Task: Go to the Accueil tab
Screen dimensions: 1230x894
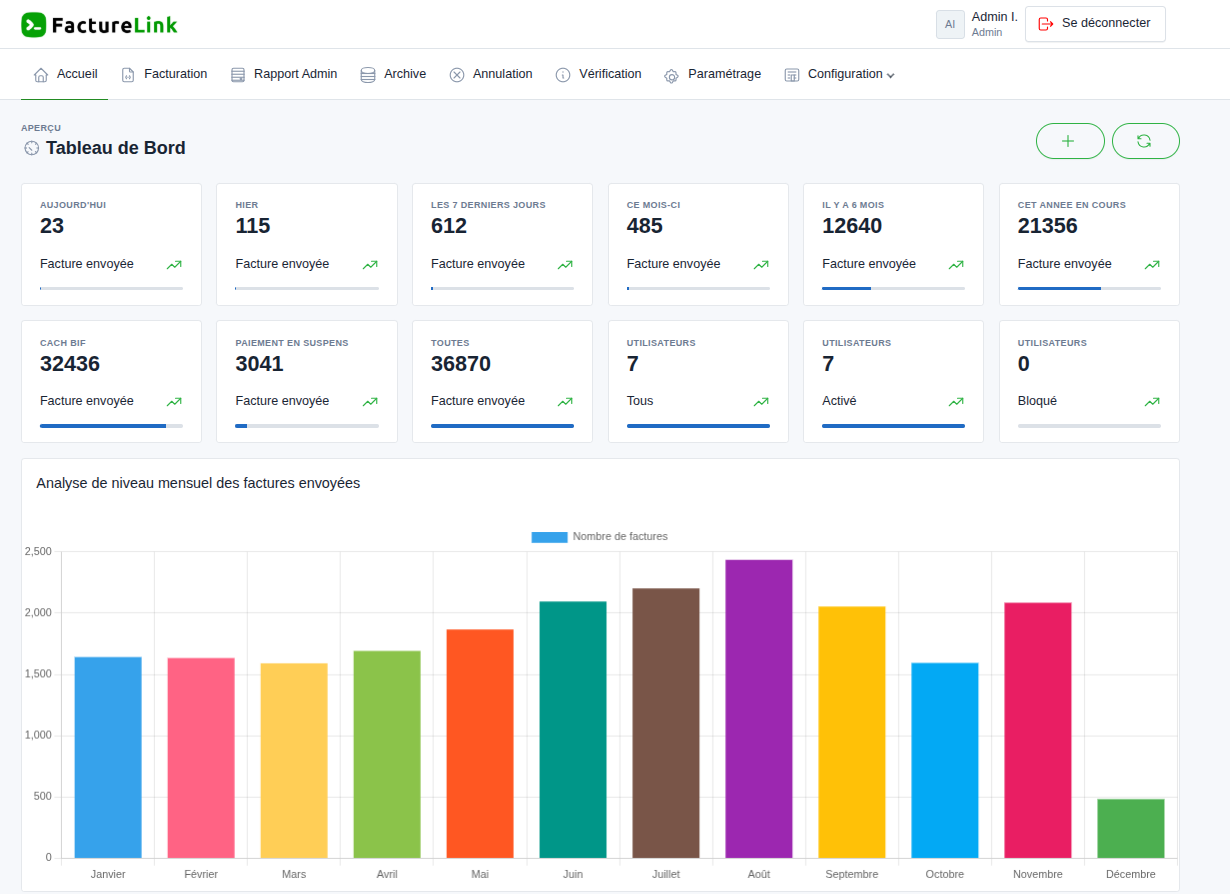Action: [65, 74]
